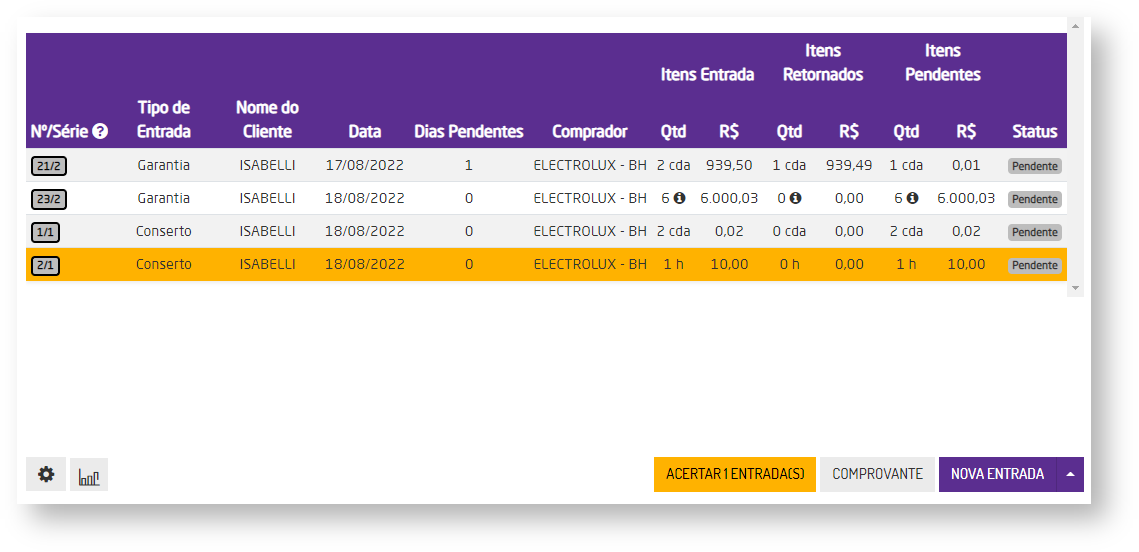Click Acertar 1 Entrada(s) button
The height and width of the screenshot is (552, 1139).
point(735,474)
